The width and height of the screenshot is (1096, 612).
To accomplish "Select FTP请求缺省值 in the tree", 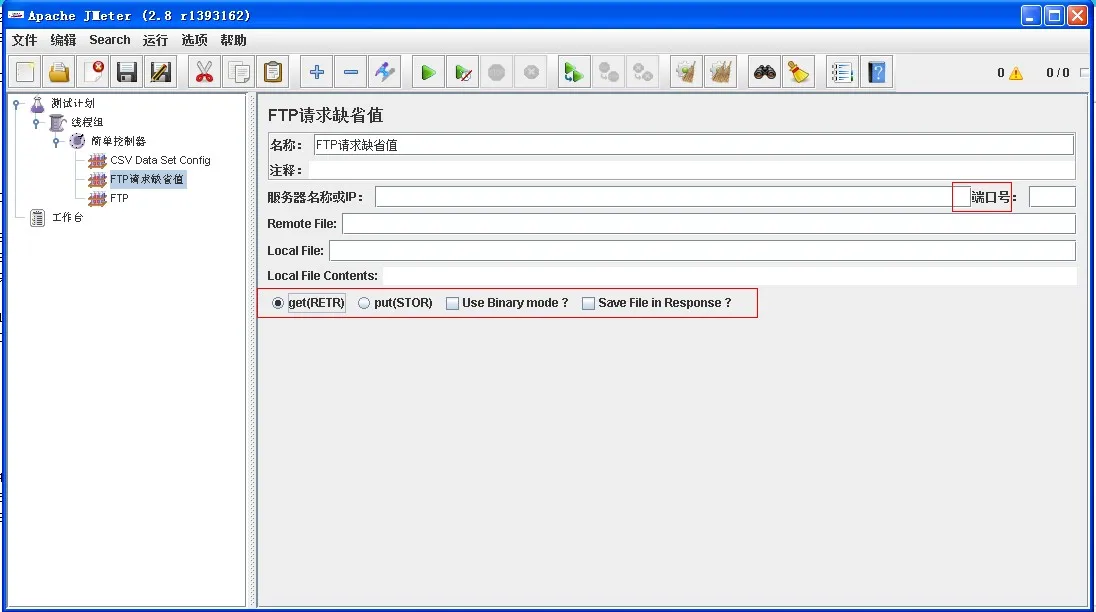I will 147,180.
